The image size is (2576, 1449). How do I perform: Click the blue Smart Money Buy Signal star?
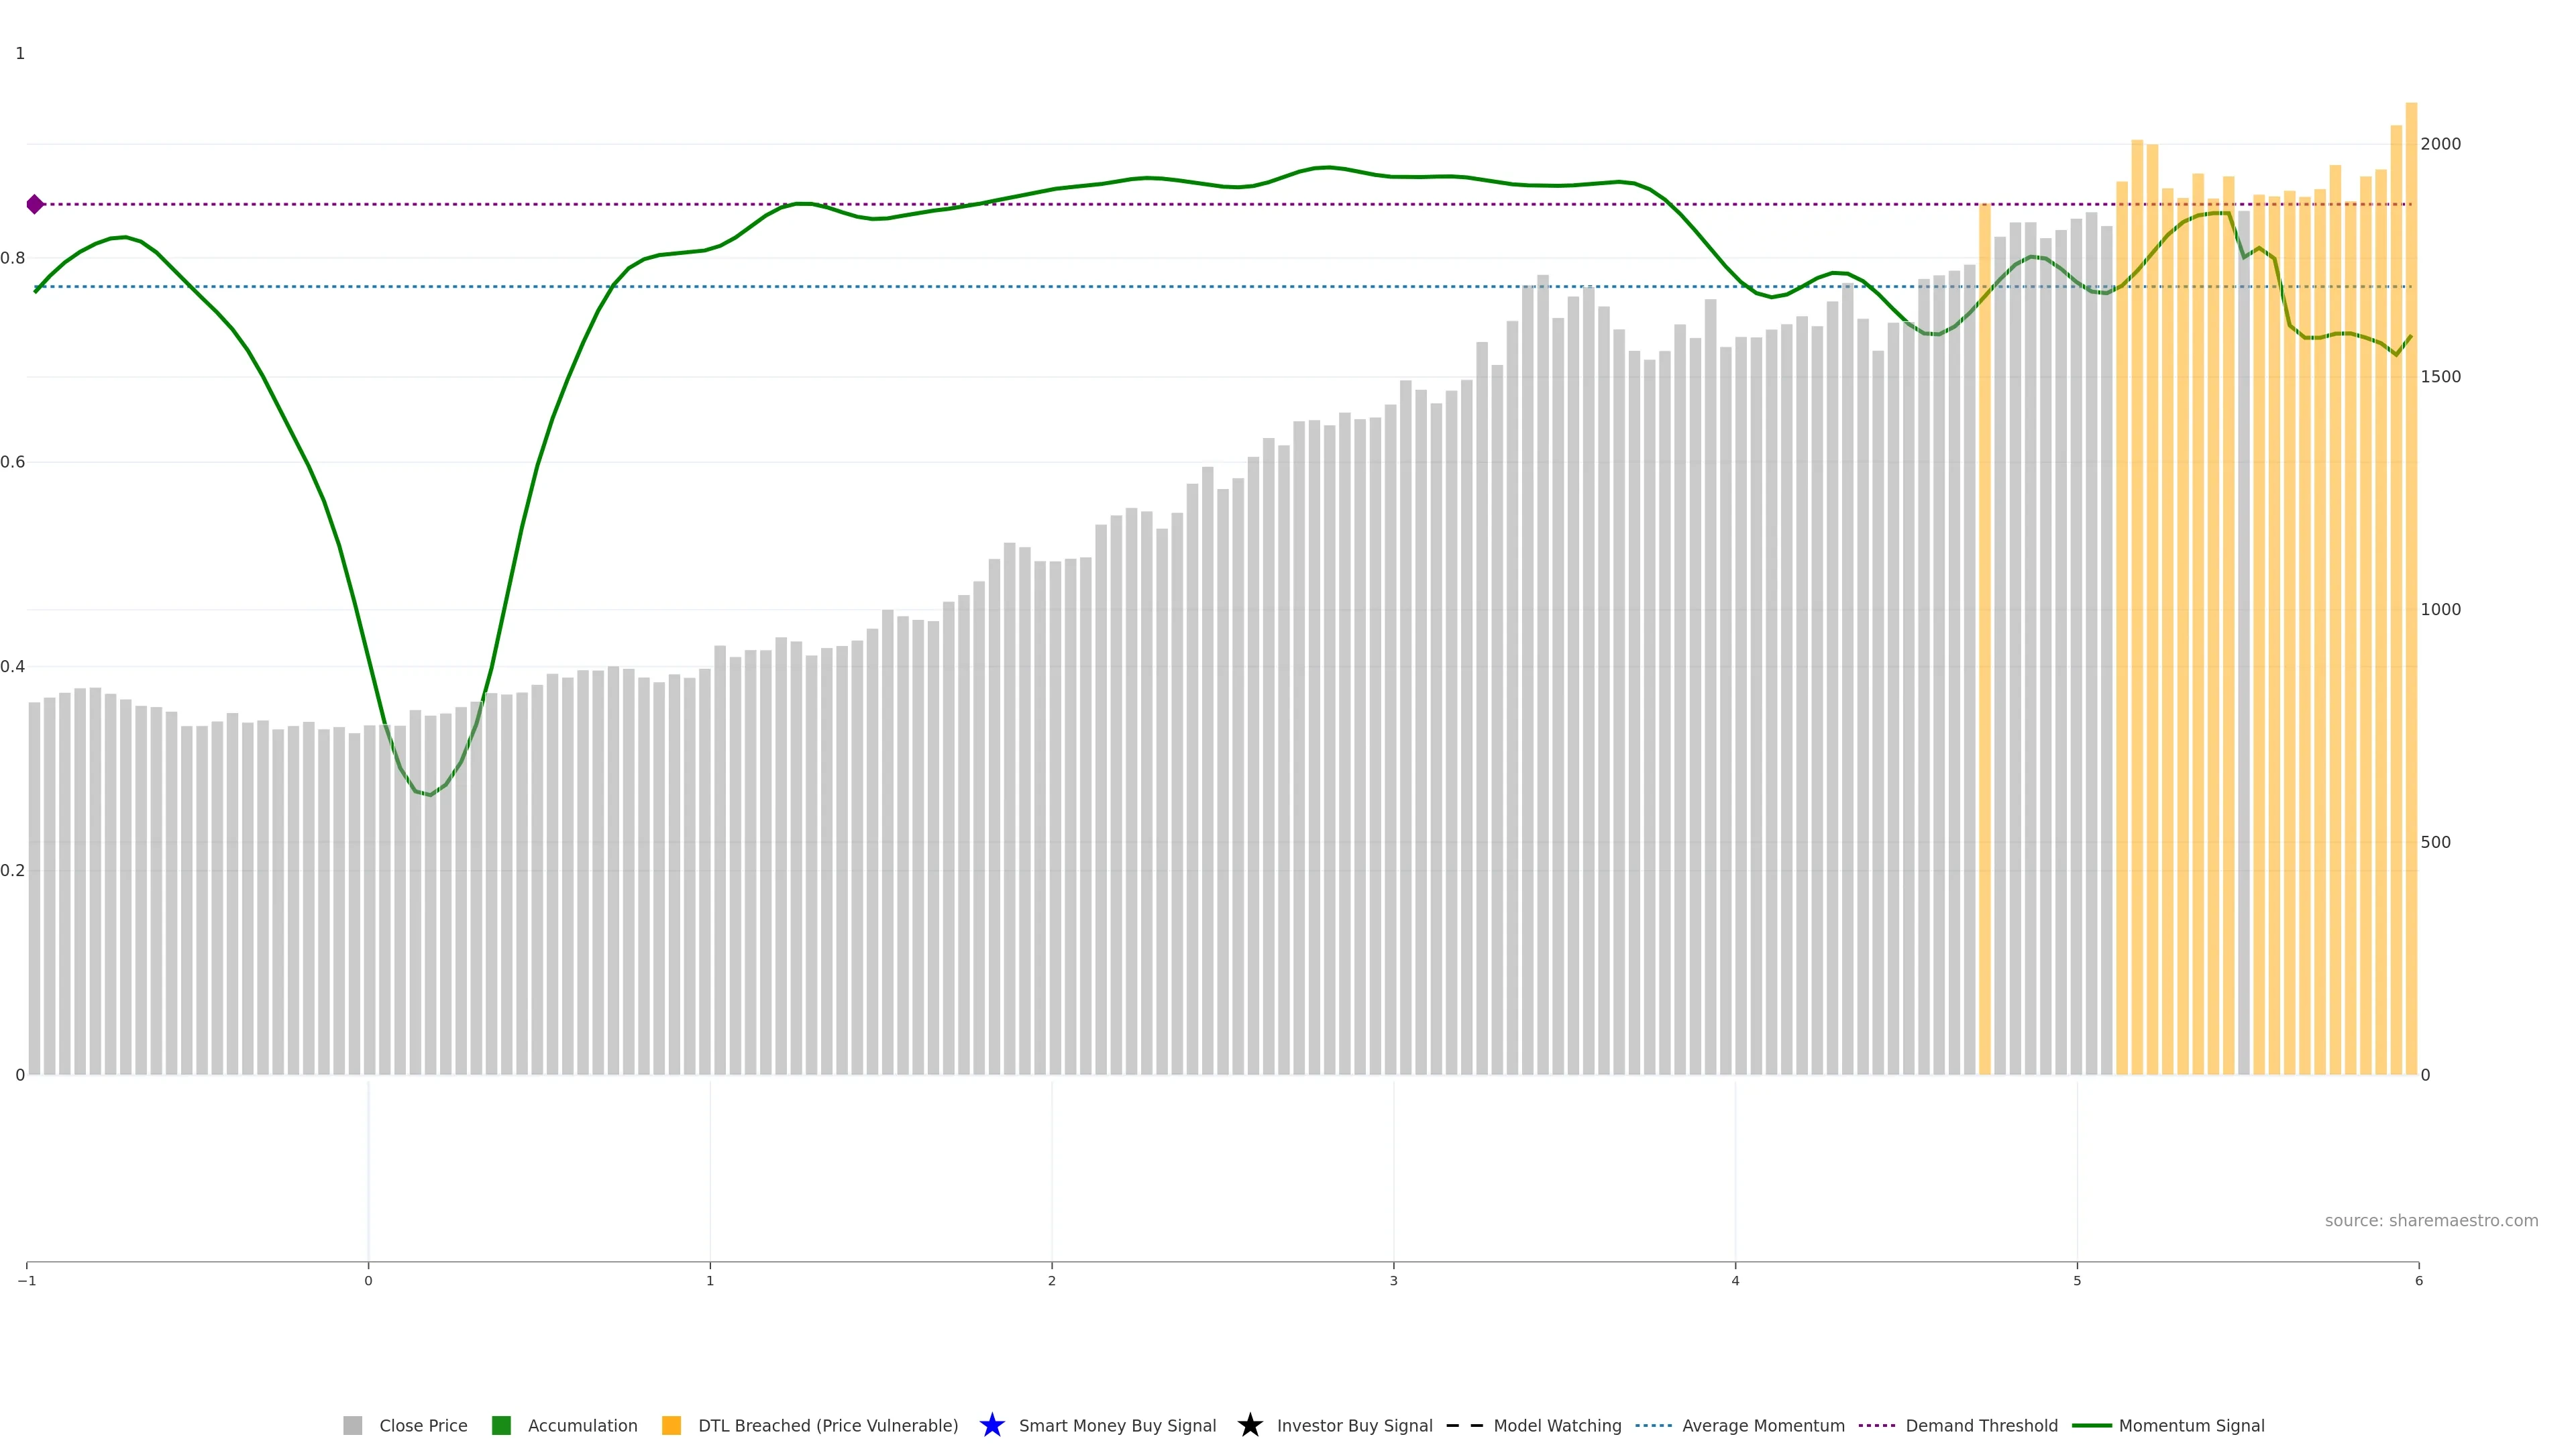click(x=991, y=1425)
